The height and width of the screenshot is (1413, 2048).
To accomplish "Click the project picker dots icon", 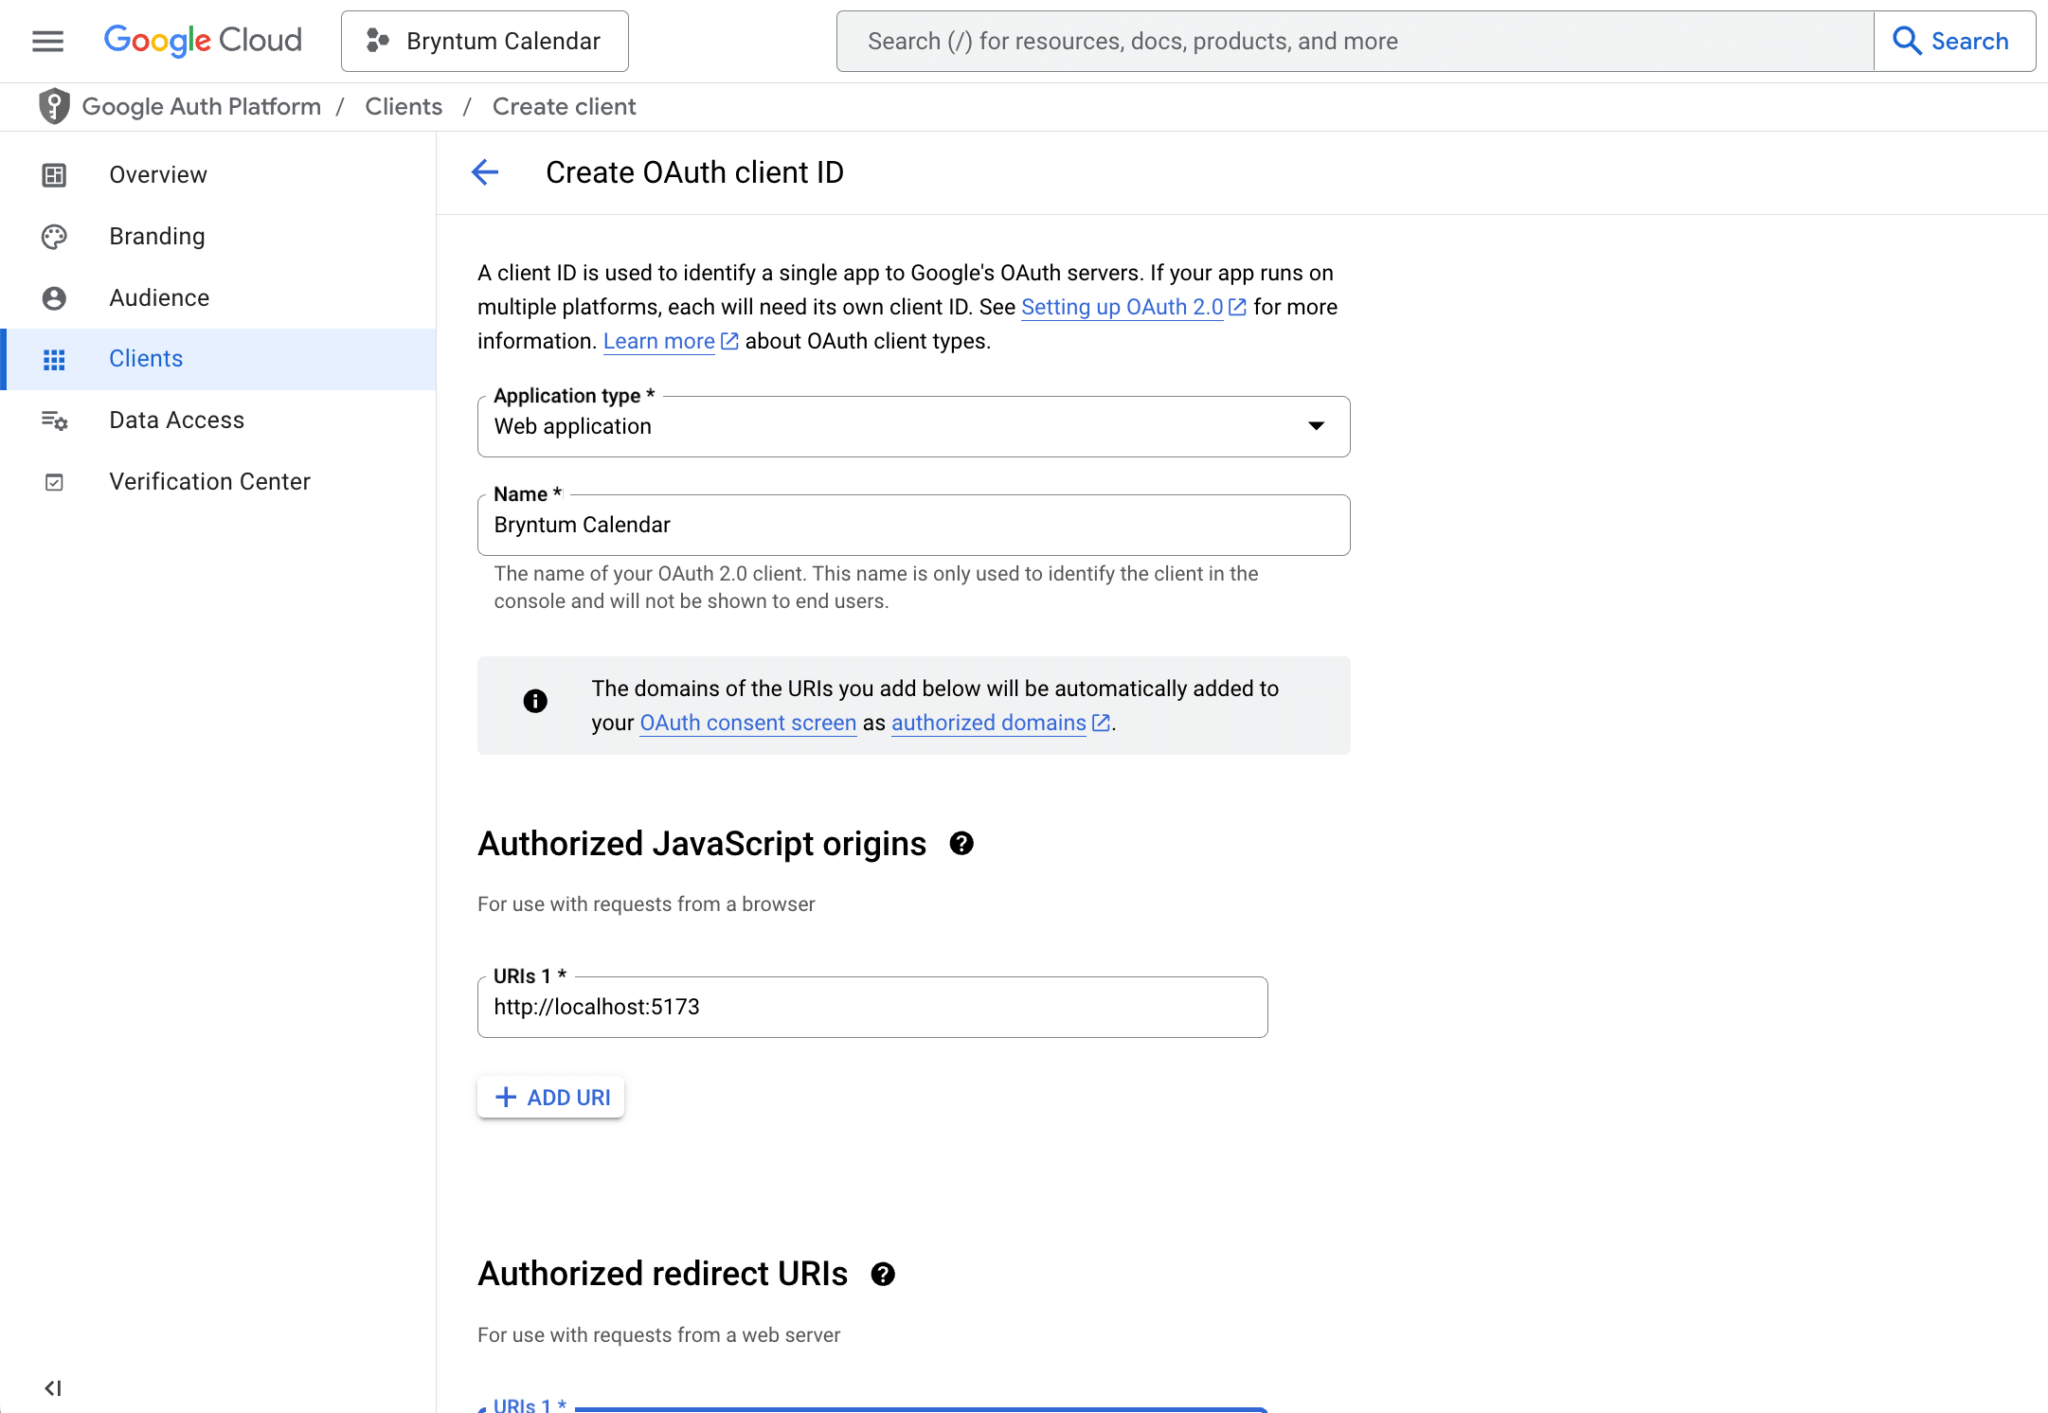I will (x=377, y=41).
